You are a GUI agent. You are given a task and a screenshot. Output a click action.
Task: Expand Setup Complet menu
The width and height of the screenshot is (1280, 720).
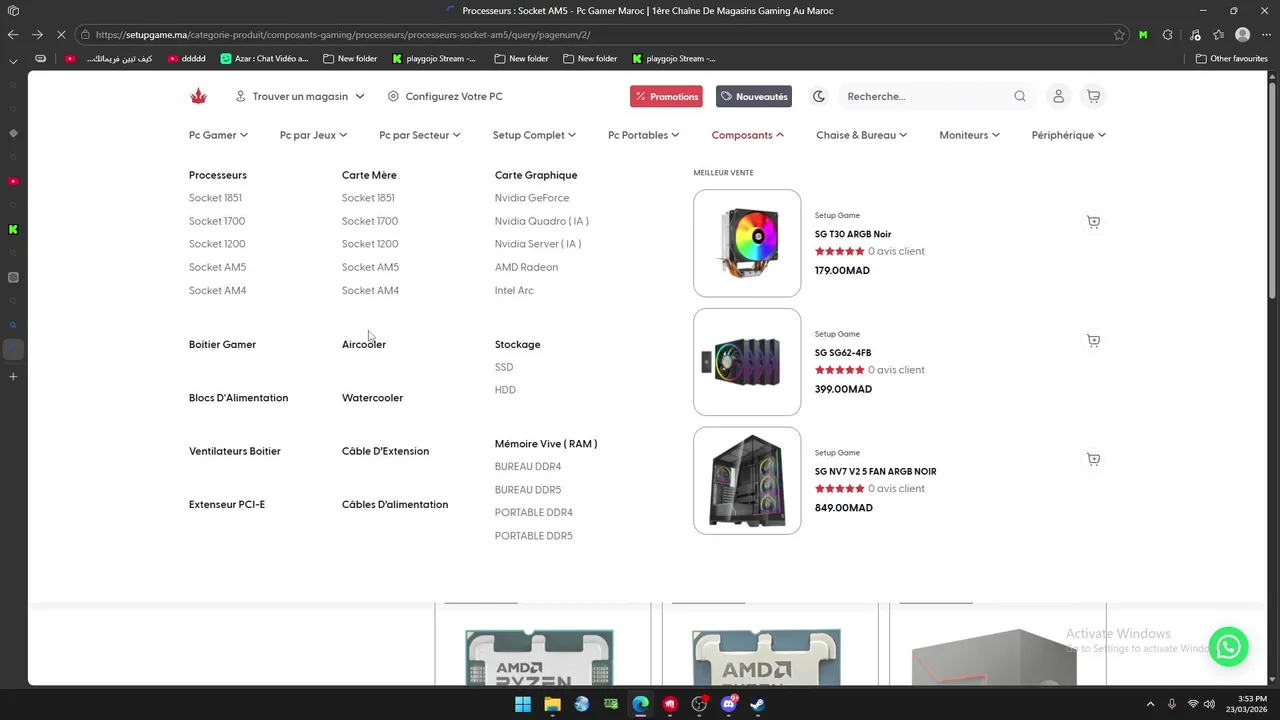click(x=534, y=135)
